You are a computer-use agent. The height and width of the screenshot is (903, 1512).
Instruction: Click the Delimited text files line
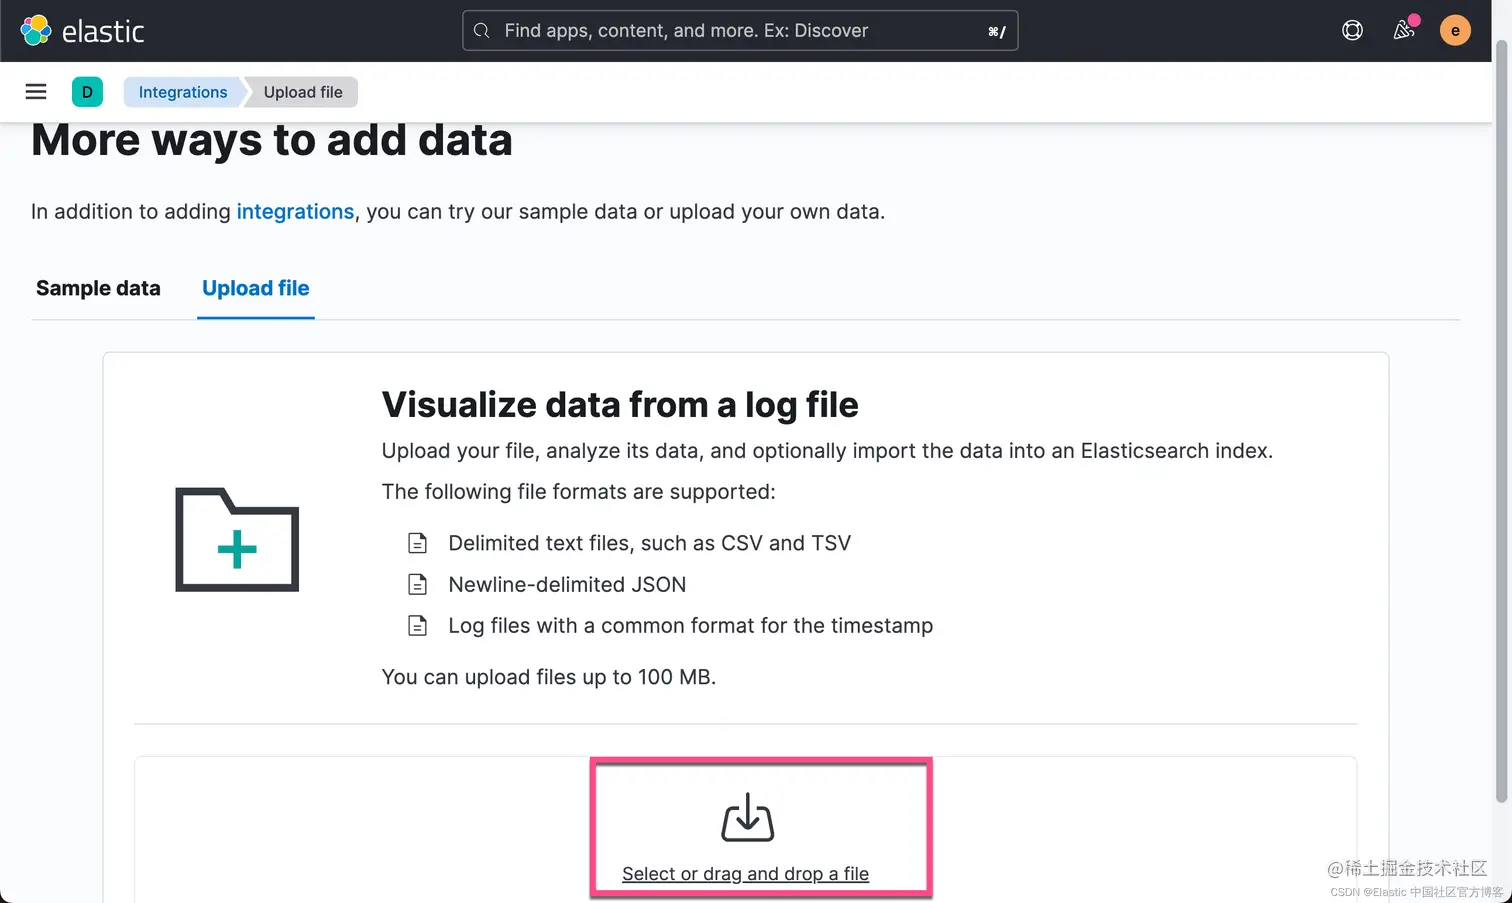tap(650, 543)
